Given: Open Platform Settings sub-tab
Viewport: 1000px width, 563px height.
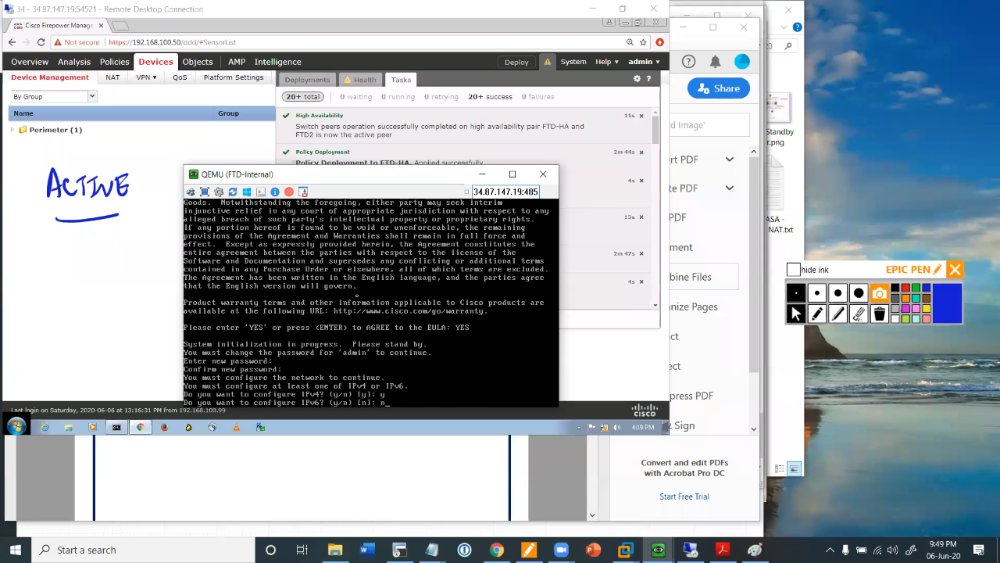Looking at the screenshot, I should tap(233, 77).
